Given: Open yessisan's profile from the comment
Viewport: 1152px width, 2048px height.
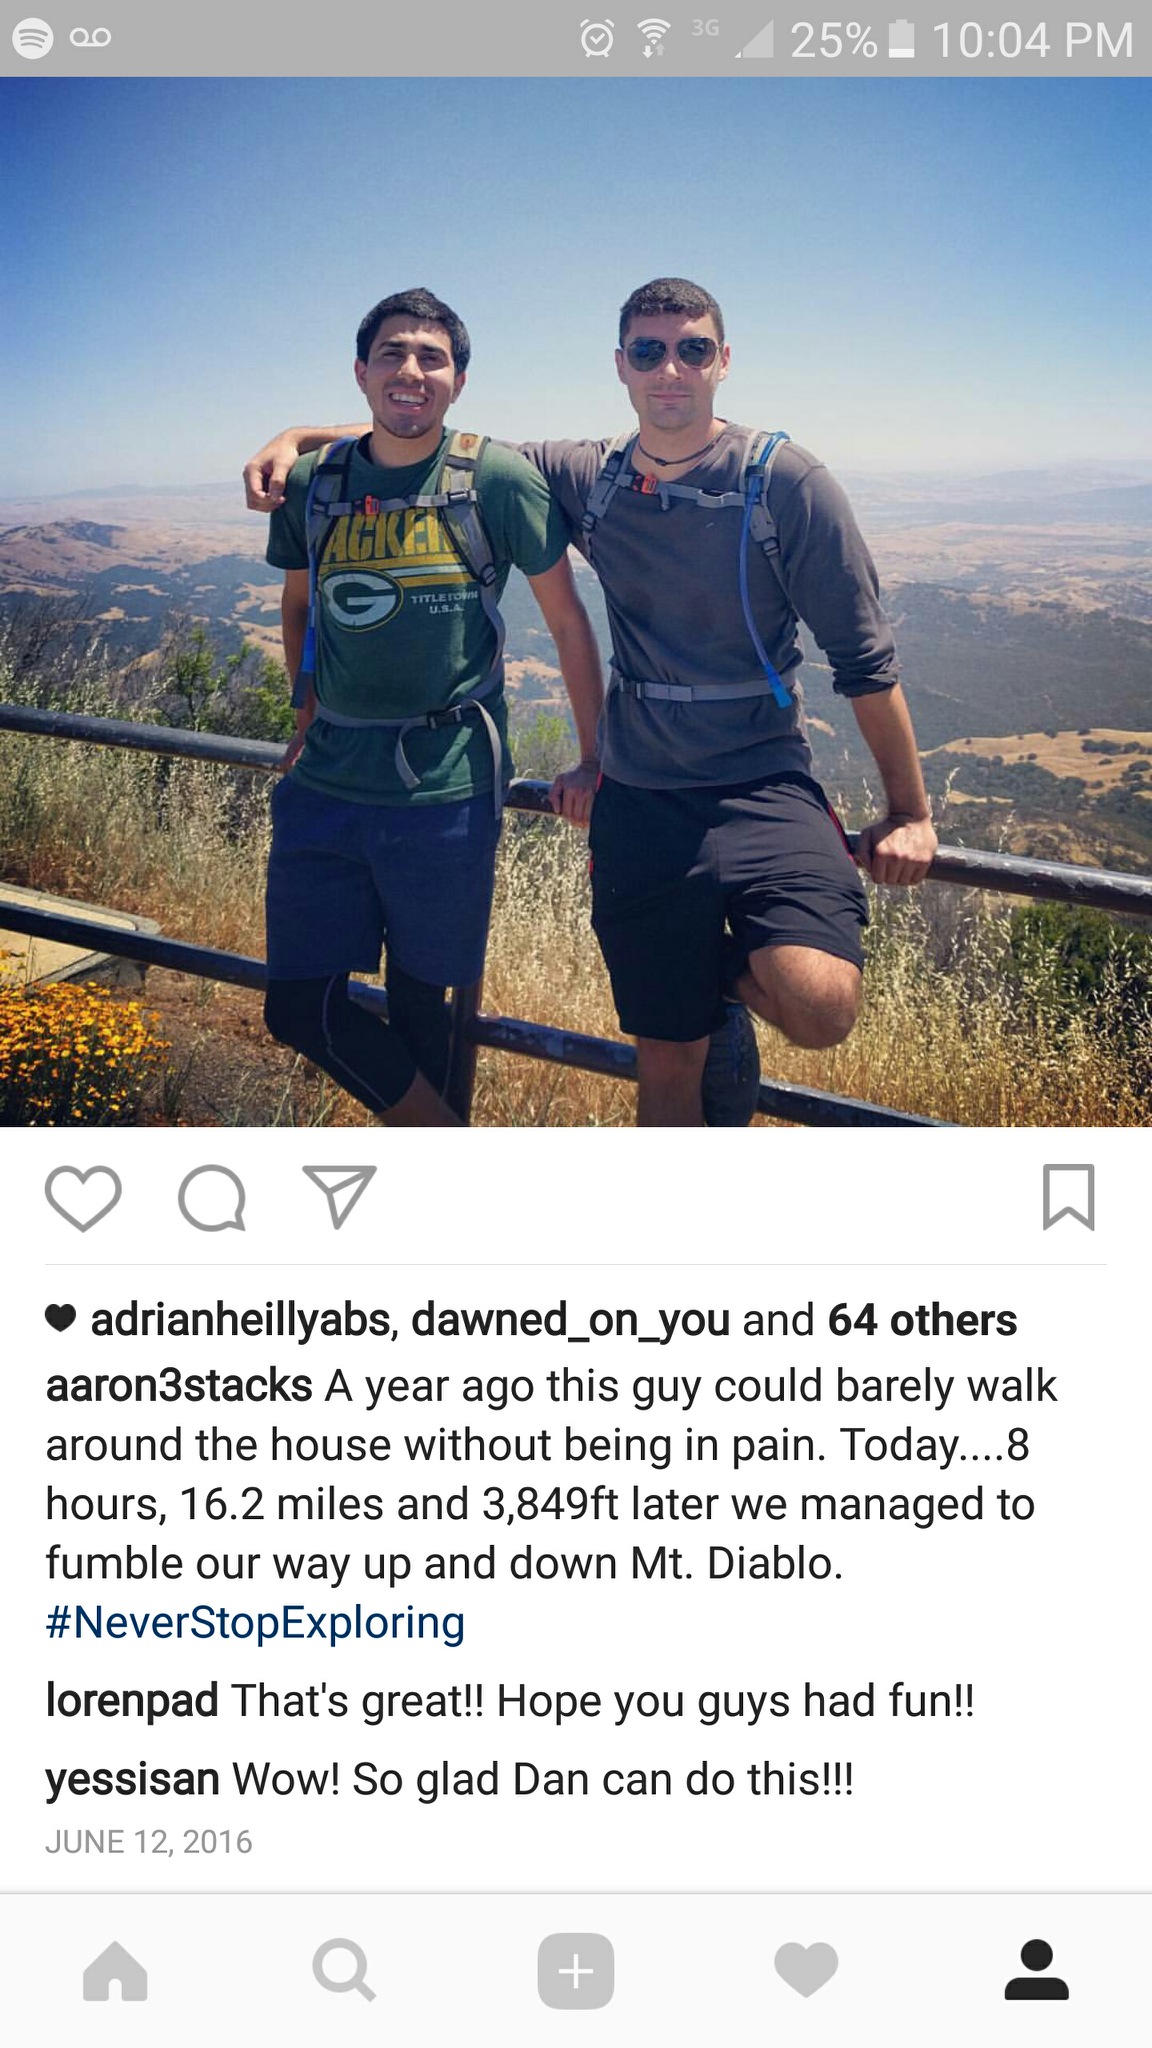Looking at the screenshot, I should point(132,1780).
